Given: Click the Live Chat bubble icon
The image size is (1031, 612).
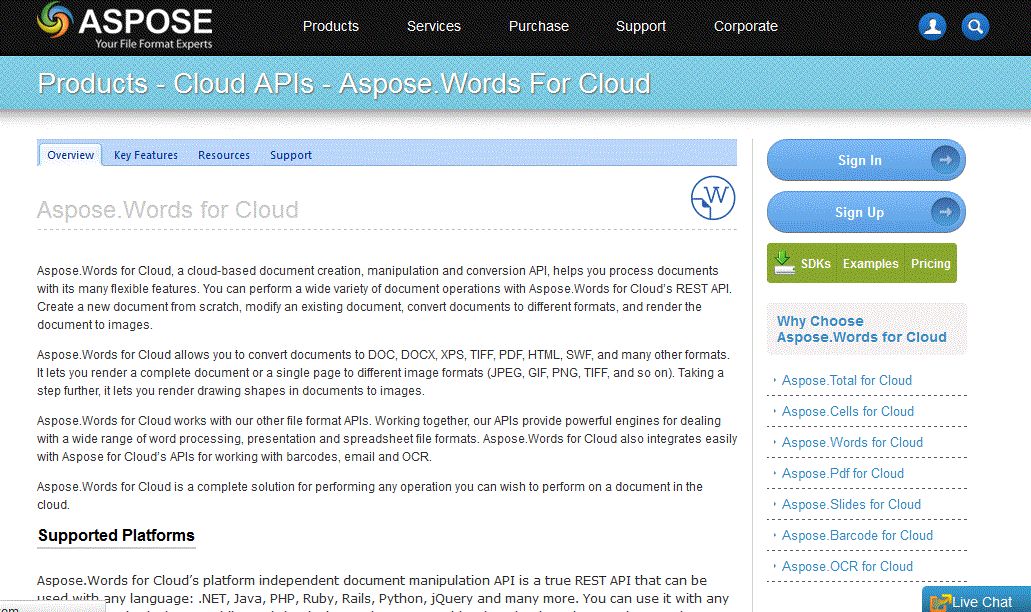Looking at the screenshot, I should (x=938, y=601).
